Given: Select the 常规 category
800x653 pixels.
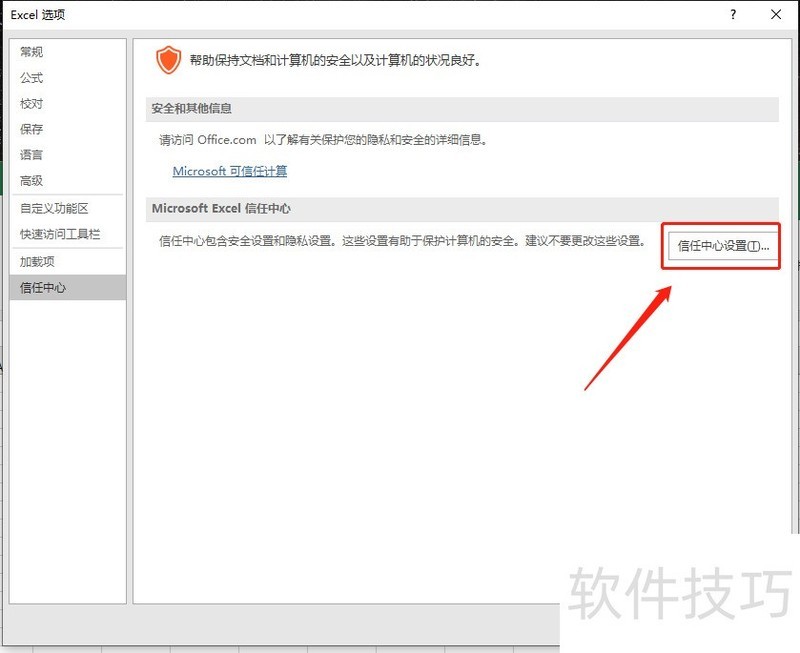Looking at the screenshot, I should [x=32, y=52].
